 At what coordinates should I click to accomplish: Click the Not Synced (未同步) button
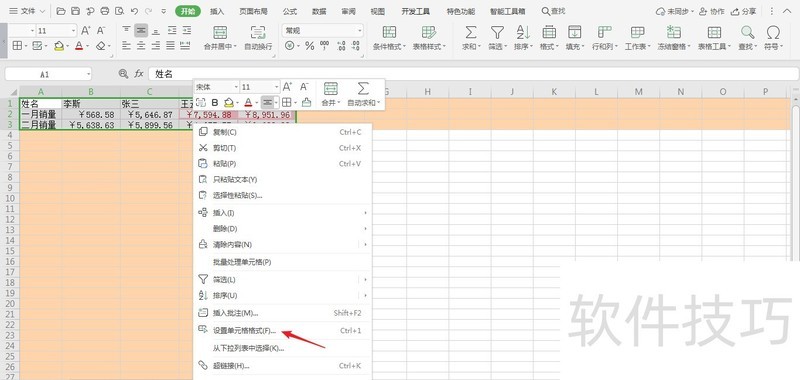674,11
